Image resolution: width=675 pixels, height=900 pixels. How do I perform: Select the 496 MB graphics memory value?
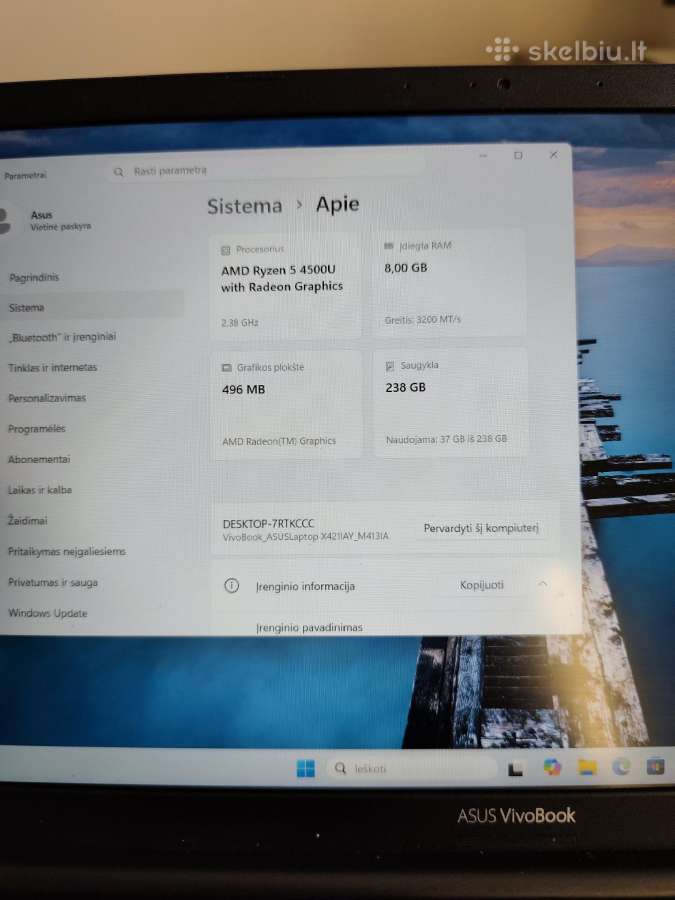pos(243,390)
